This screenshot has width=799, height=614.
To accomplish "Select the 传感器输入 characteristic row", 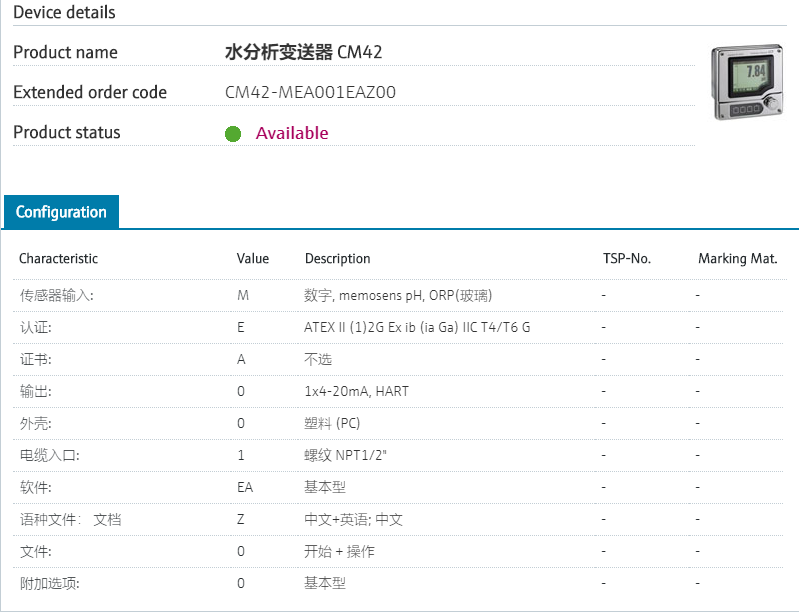I will [56, 295].
